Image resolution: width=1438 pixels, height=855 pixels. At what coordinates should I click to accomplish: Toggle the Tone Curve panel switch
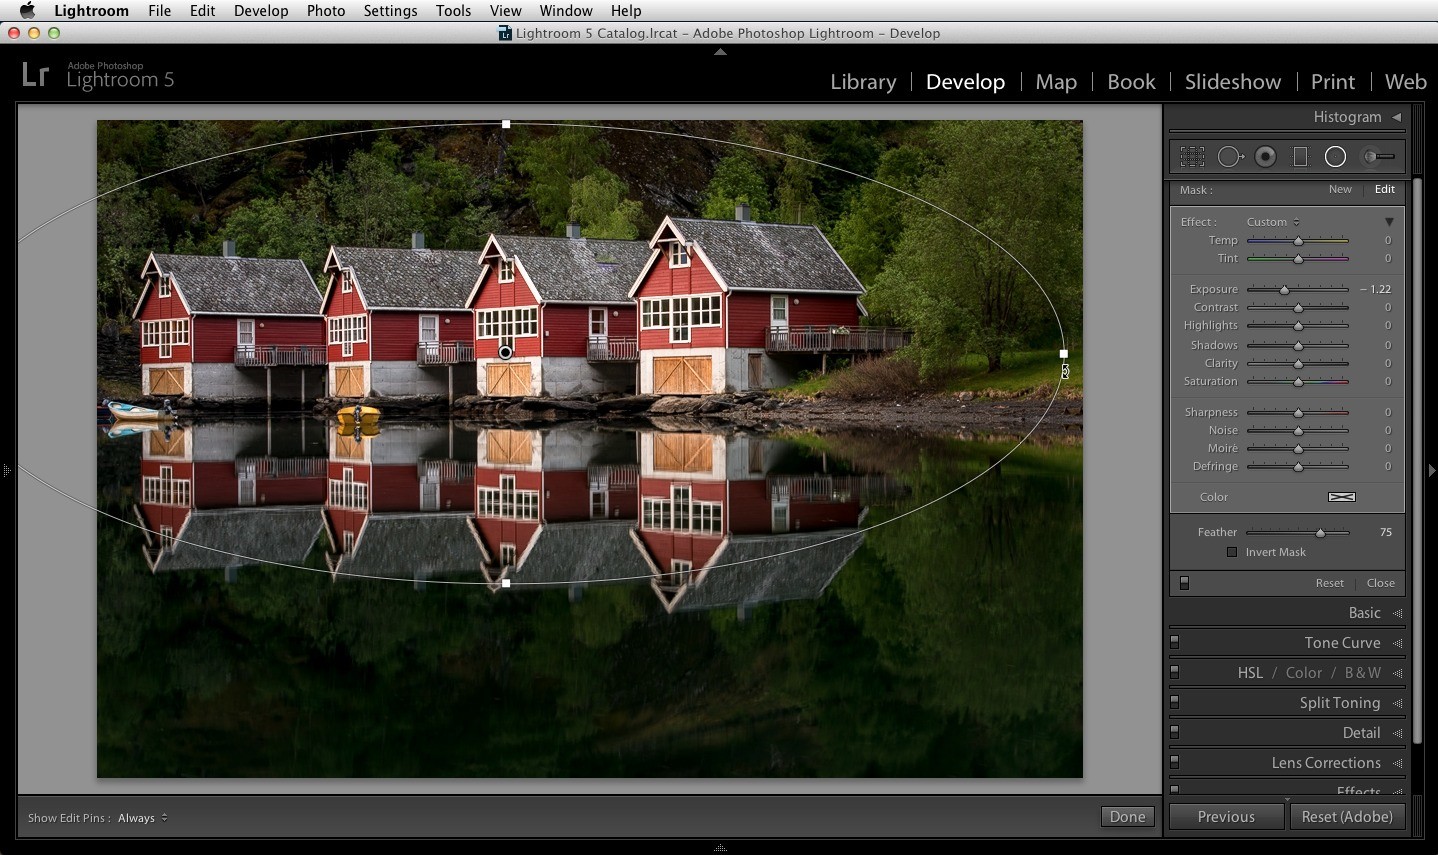pyautogui.click(x=1175, y=642)
